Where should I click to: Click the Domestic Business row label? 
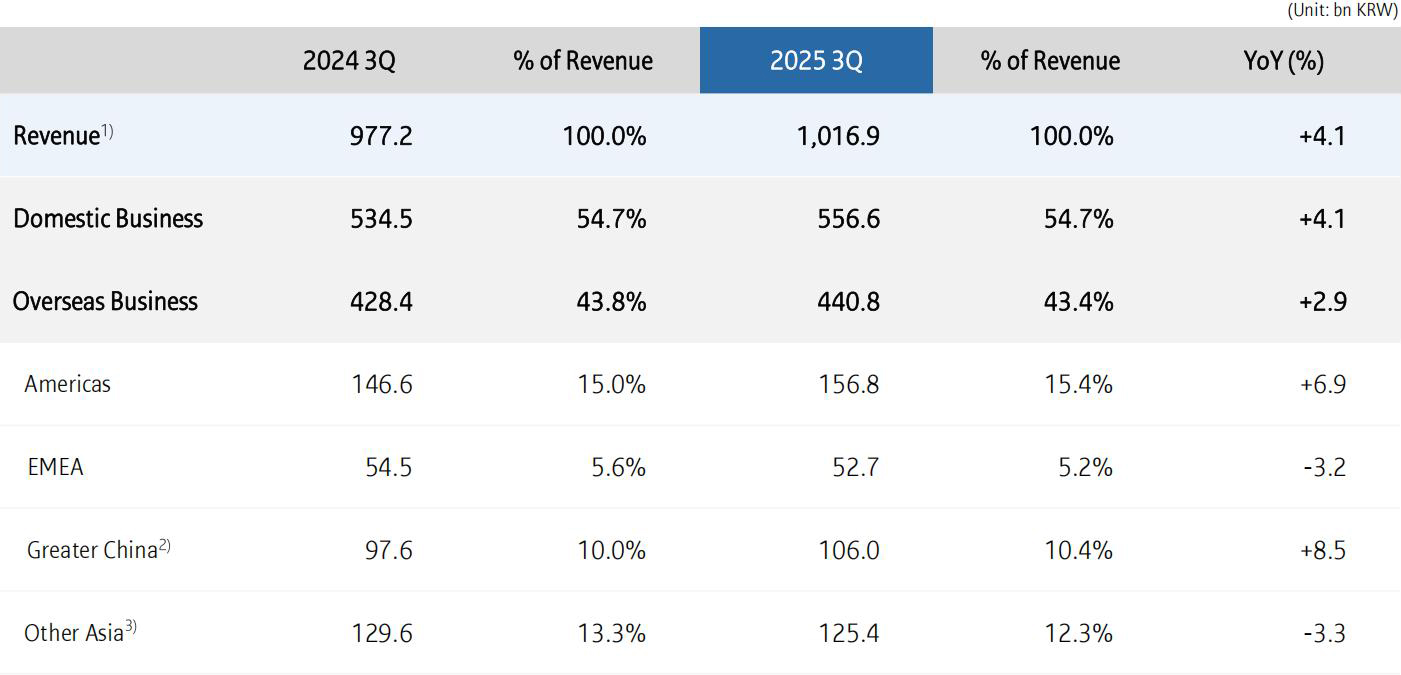coord(108,219)
